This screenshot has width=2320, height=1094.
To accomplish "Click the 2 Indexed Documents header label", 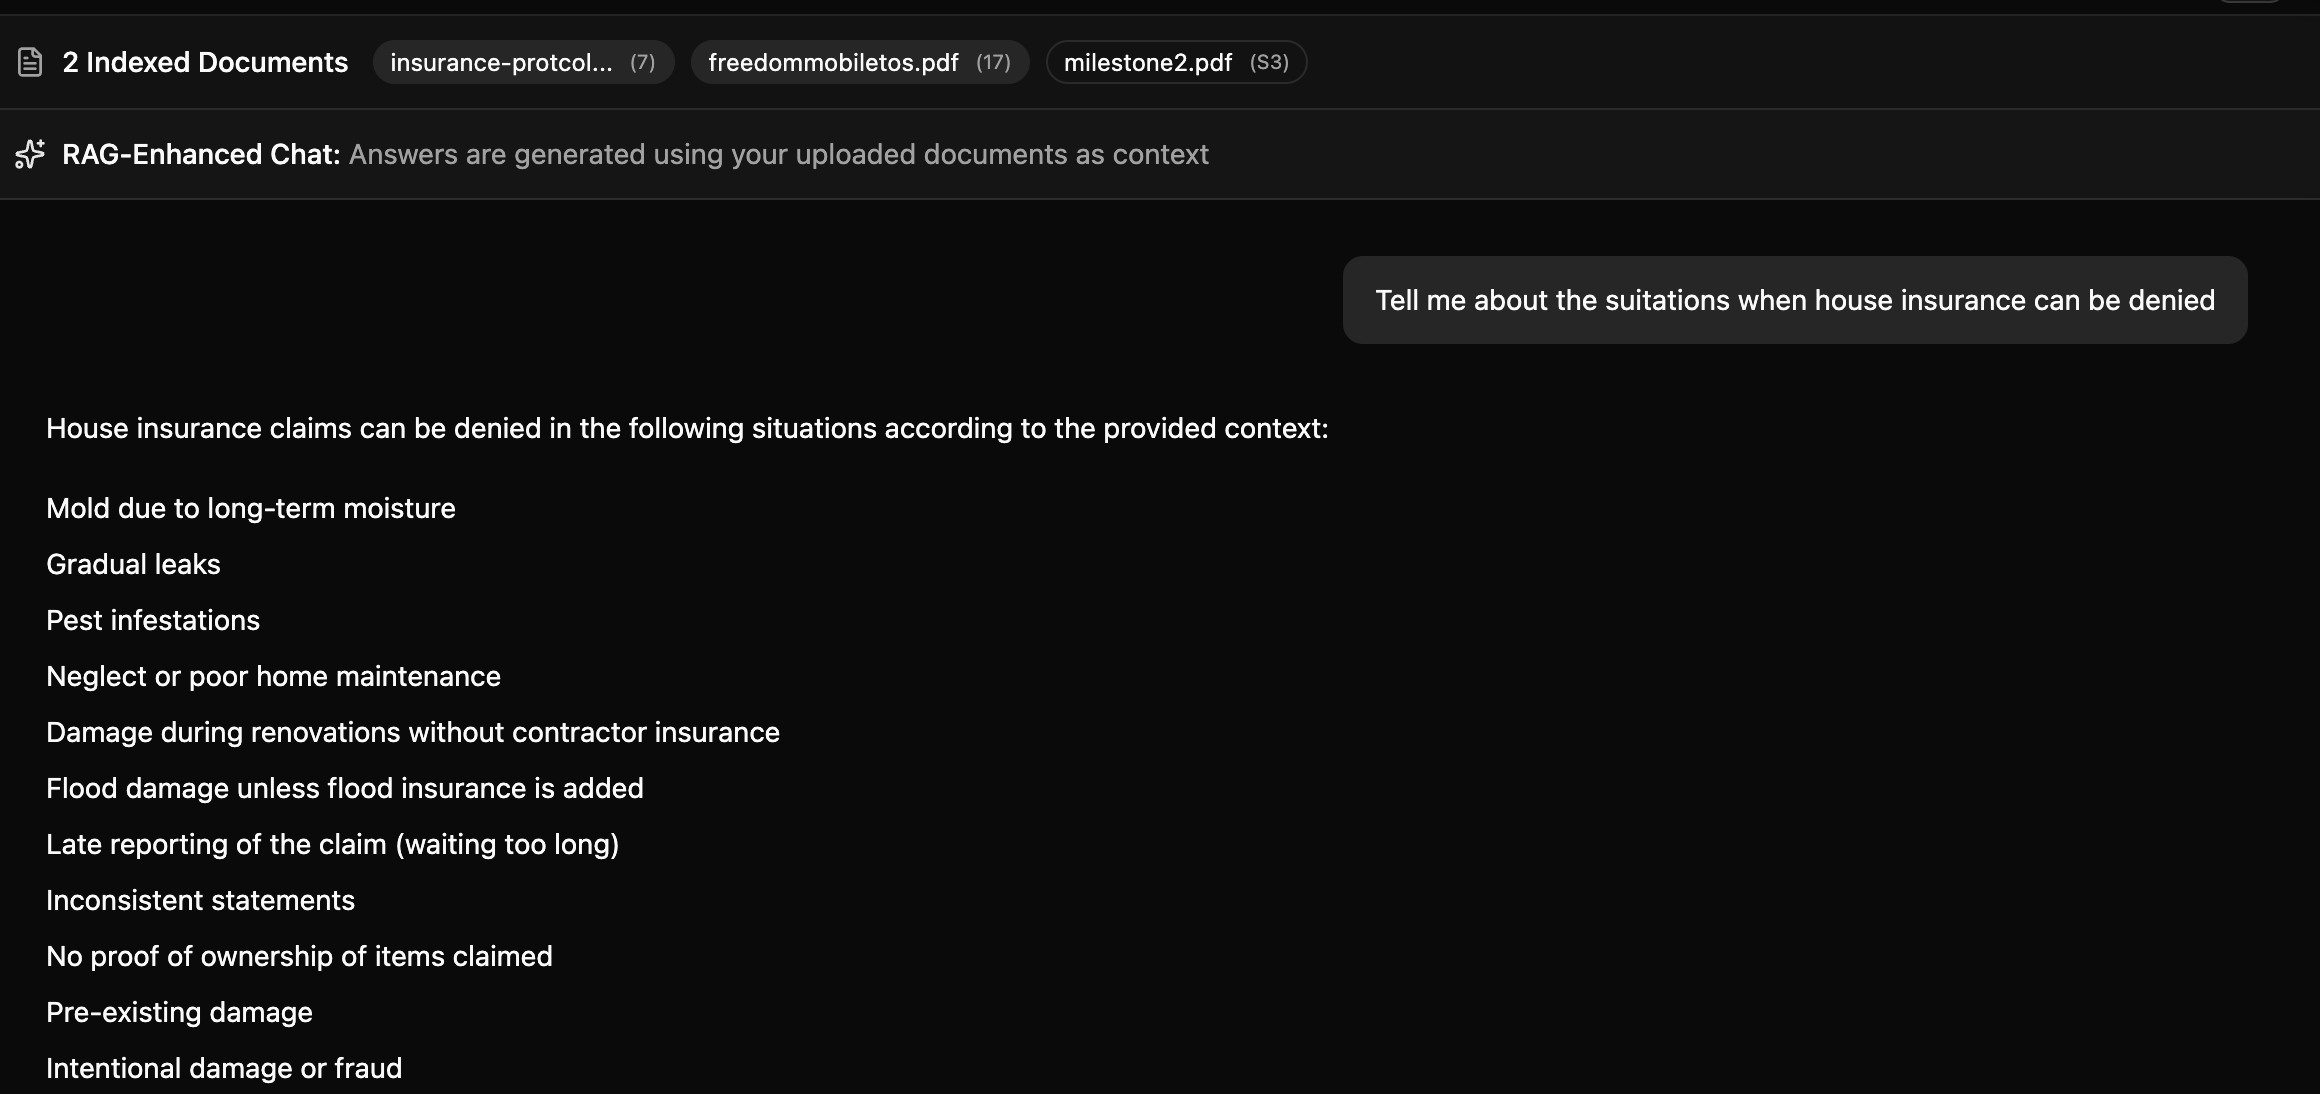I will coord(204,61).
